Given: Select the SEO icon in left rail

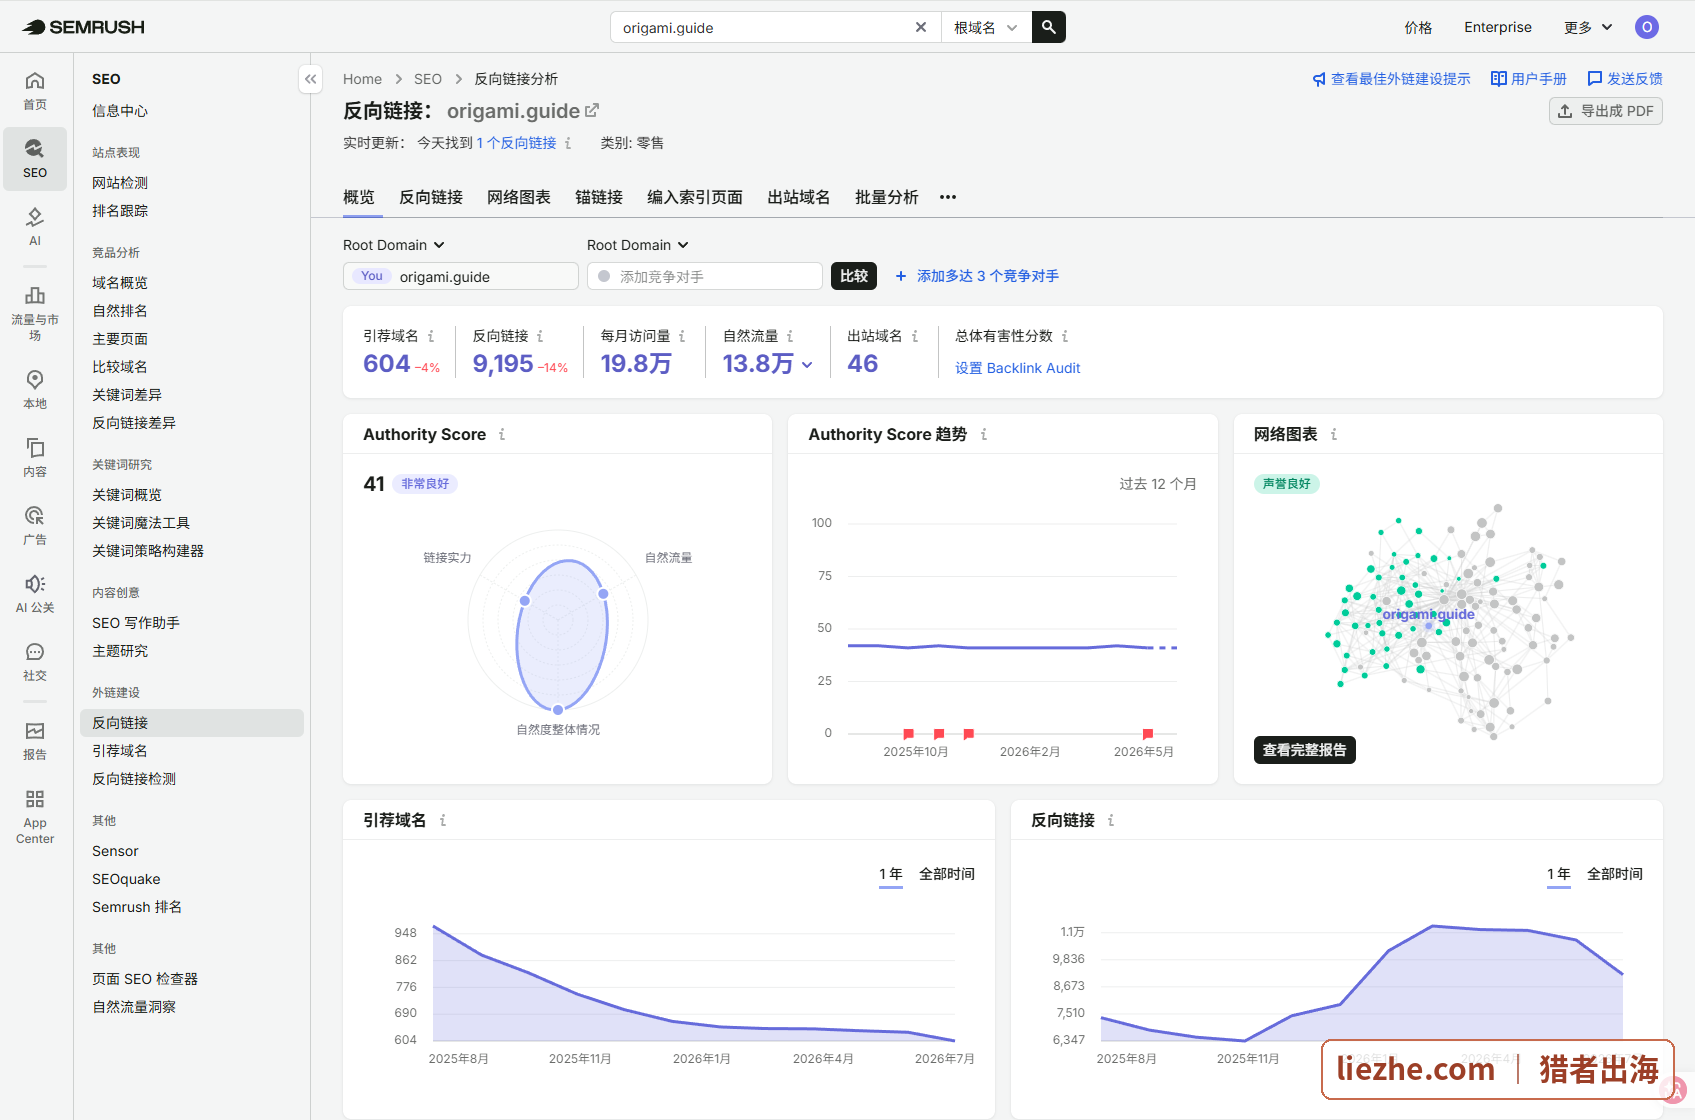Looking at the screenshot, I should [35, 158].
